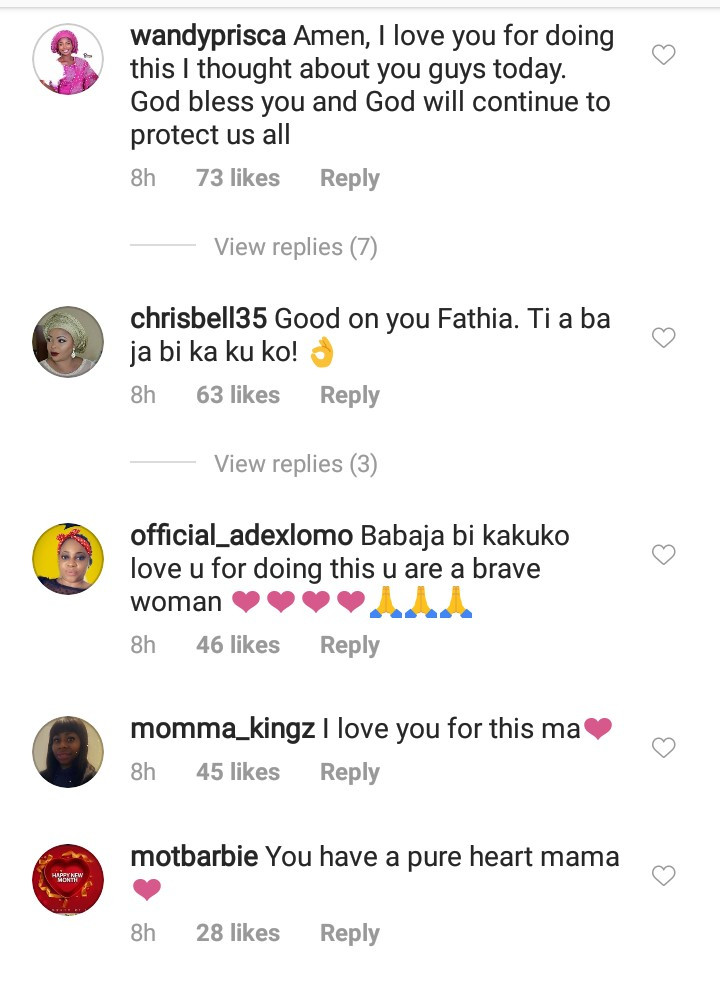
Task: Open wandyprisca's profile picture
Action: point(68,59)
